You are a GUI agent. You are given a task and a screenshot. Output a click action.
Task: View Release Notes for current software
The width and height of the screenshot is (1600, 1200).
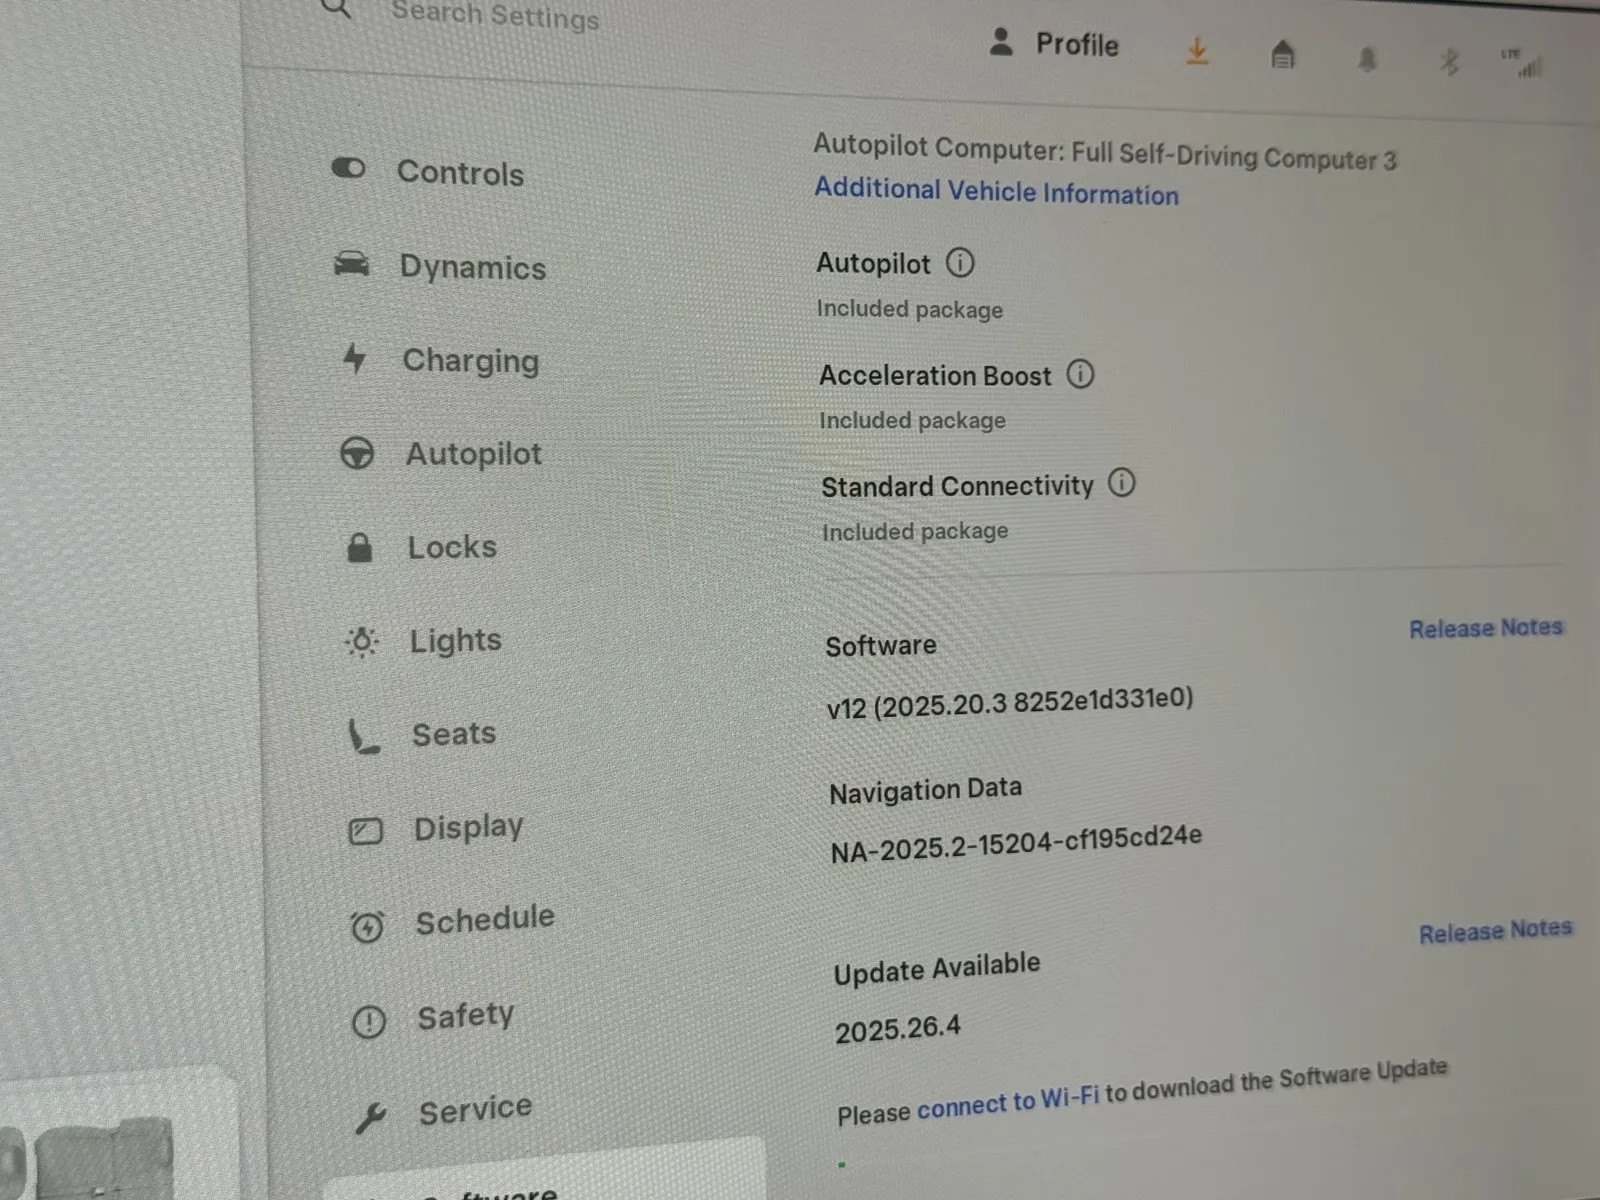pos(1486,628)
